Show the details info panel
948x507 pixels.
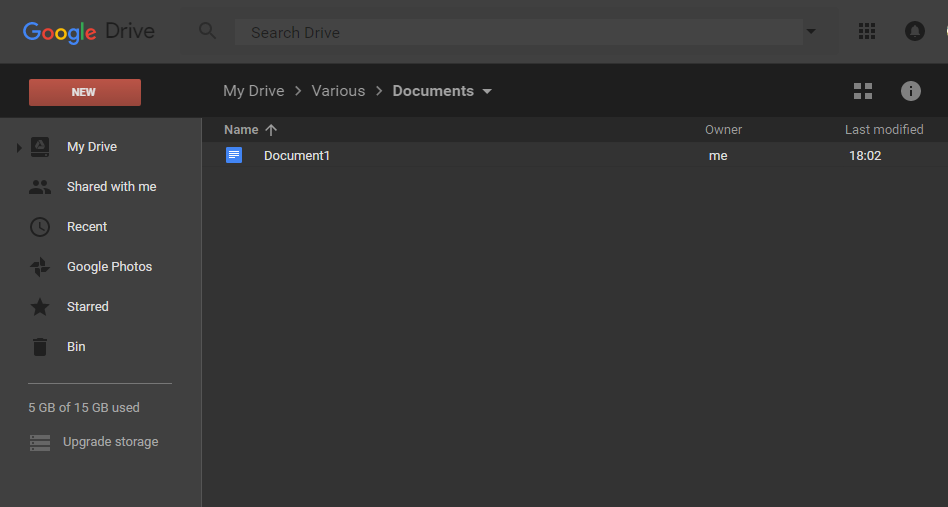pos(911,91)
